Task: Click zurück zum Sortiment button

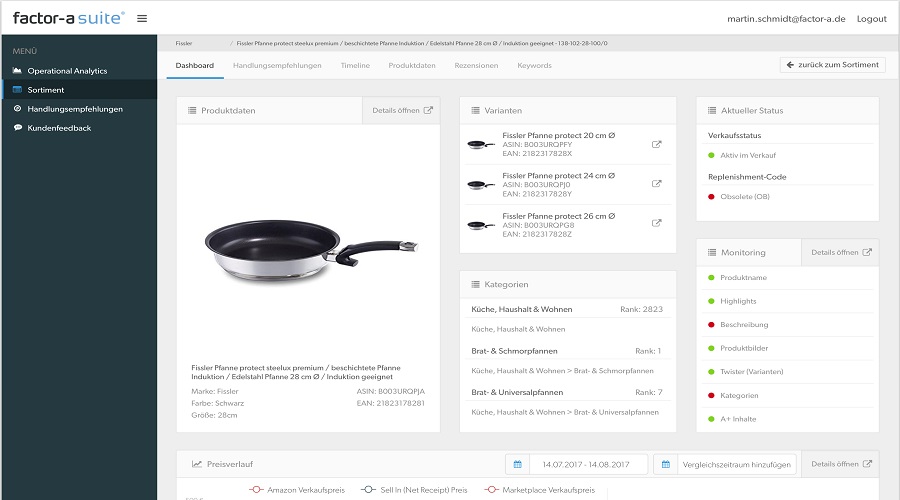Action: (x=833, y=65)
